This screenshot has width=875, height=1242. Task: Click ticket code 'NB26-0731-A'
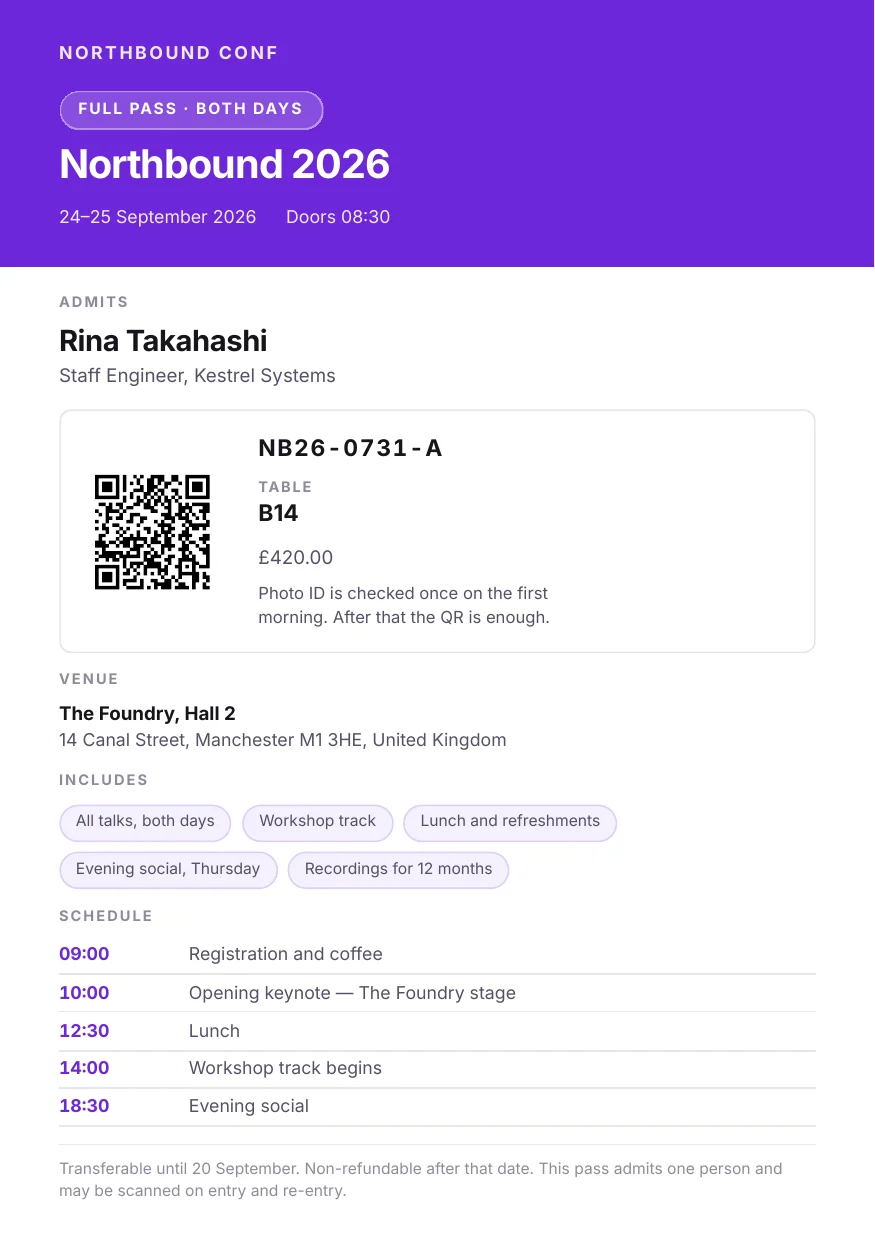point(350,448)
